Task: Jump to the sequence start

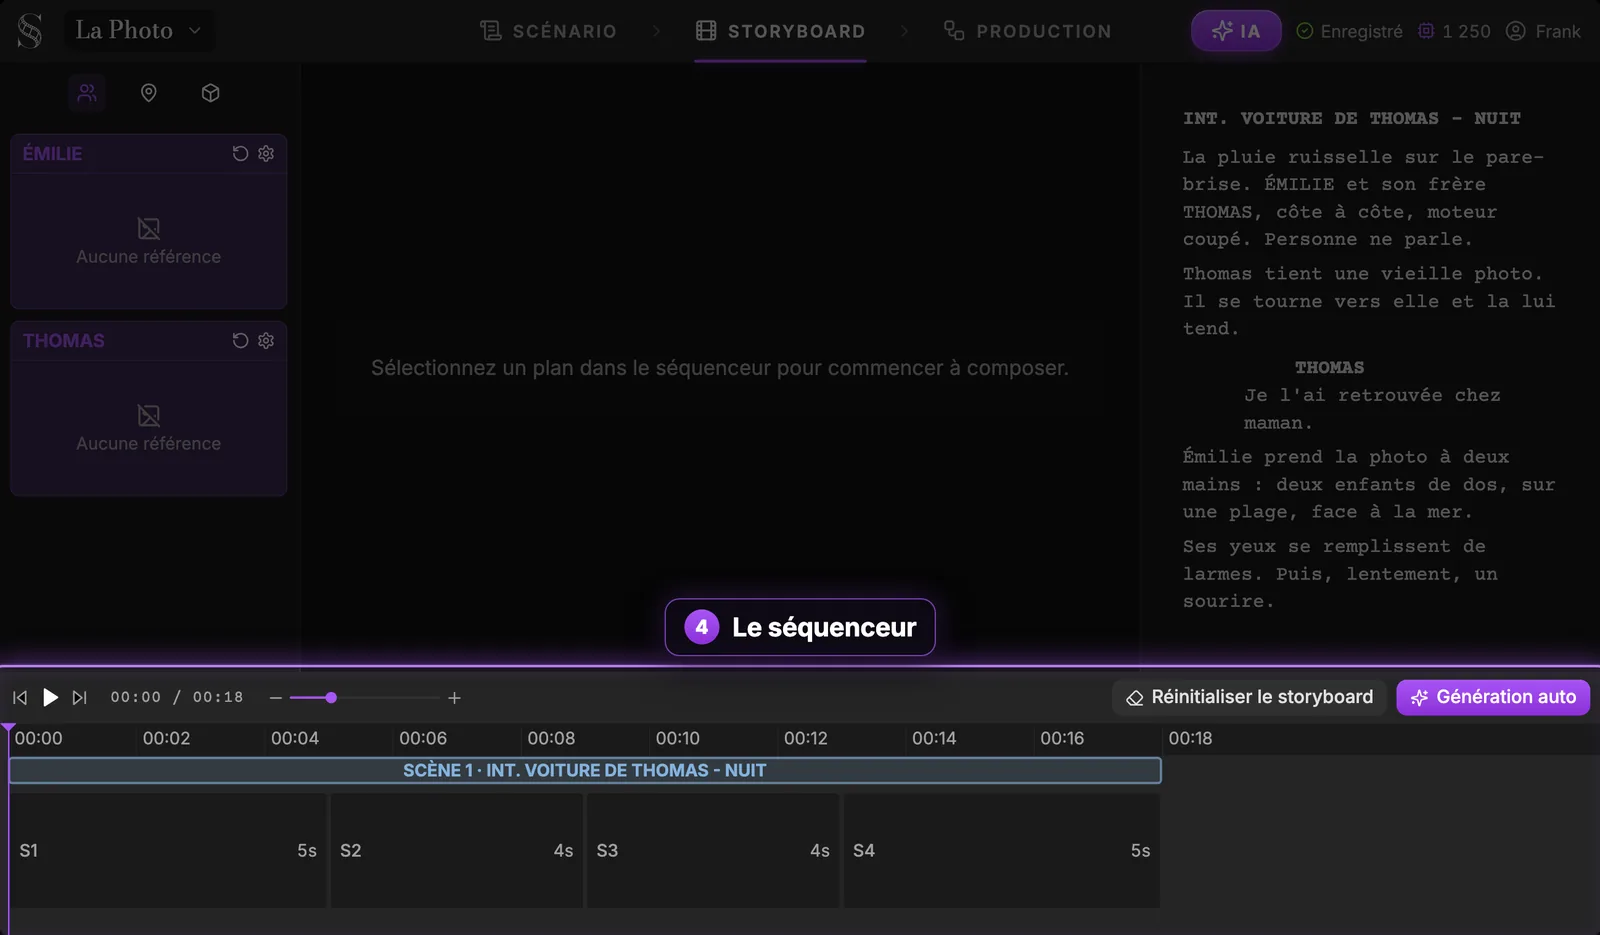Action: pos(20,698)
